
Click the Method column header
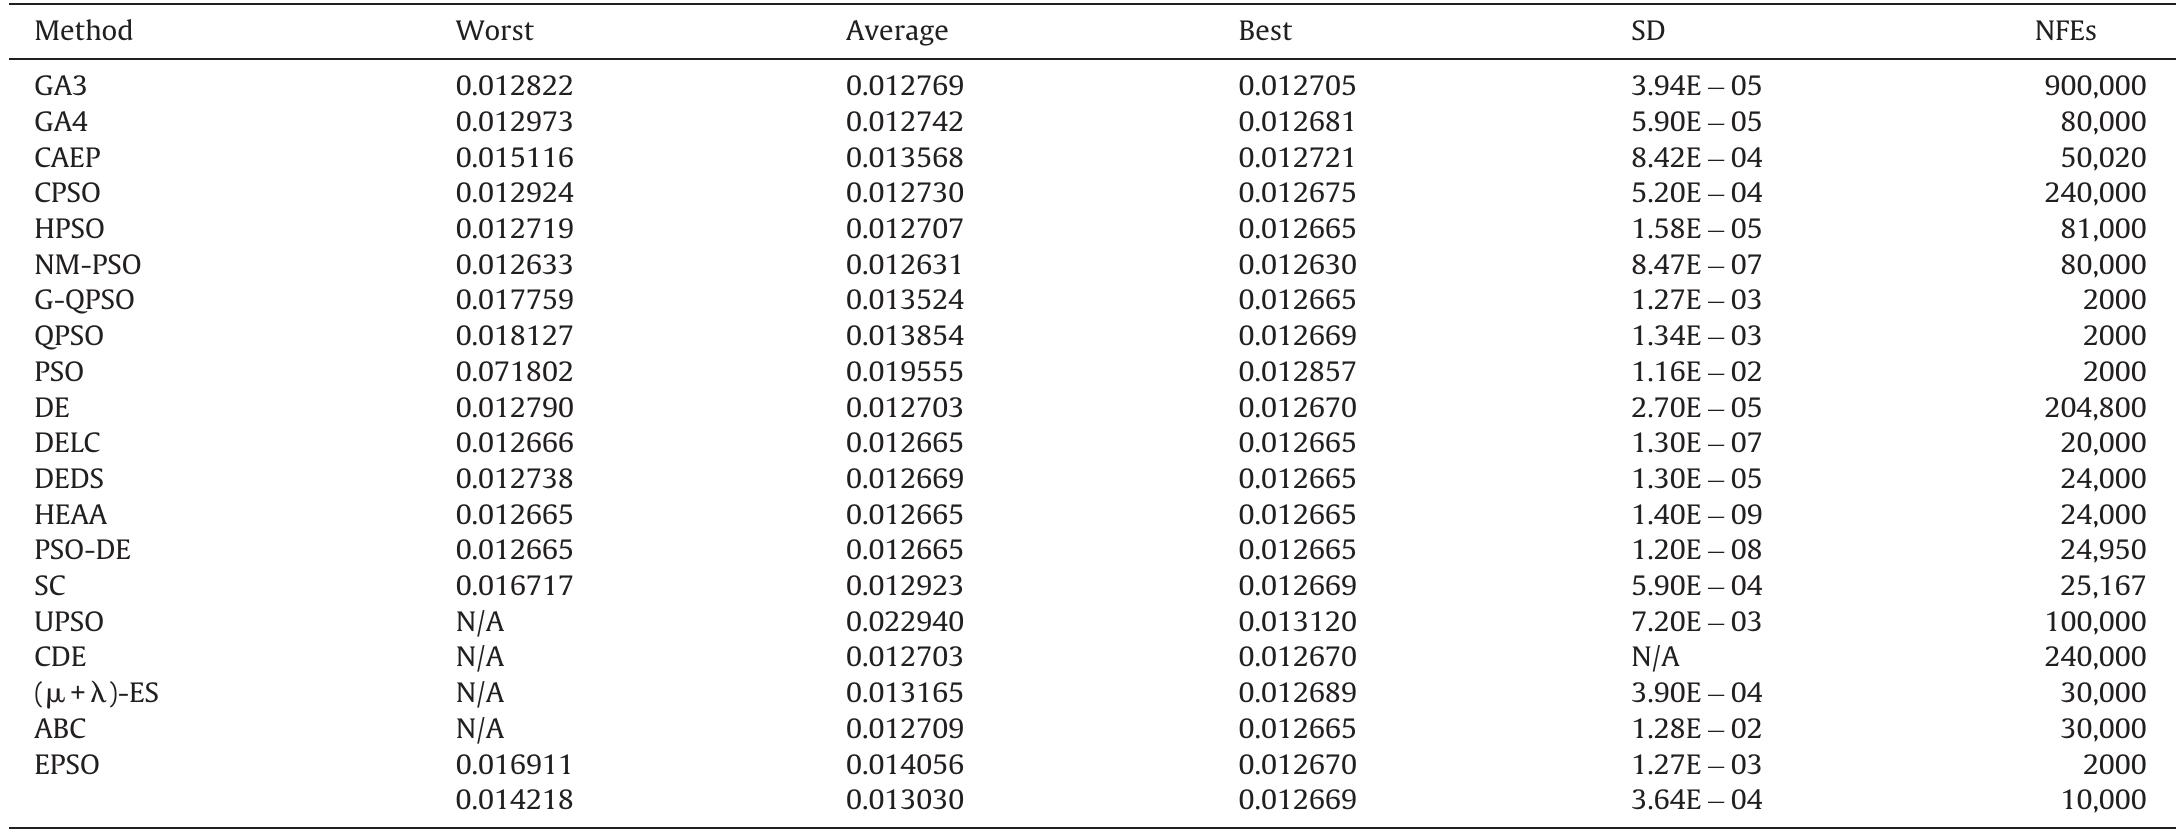[83, 31]
